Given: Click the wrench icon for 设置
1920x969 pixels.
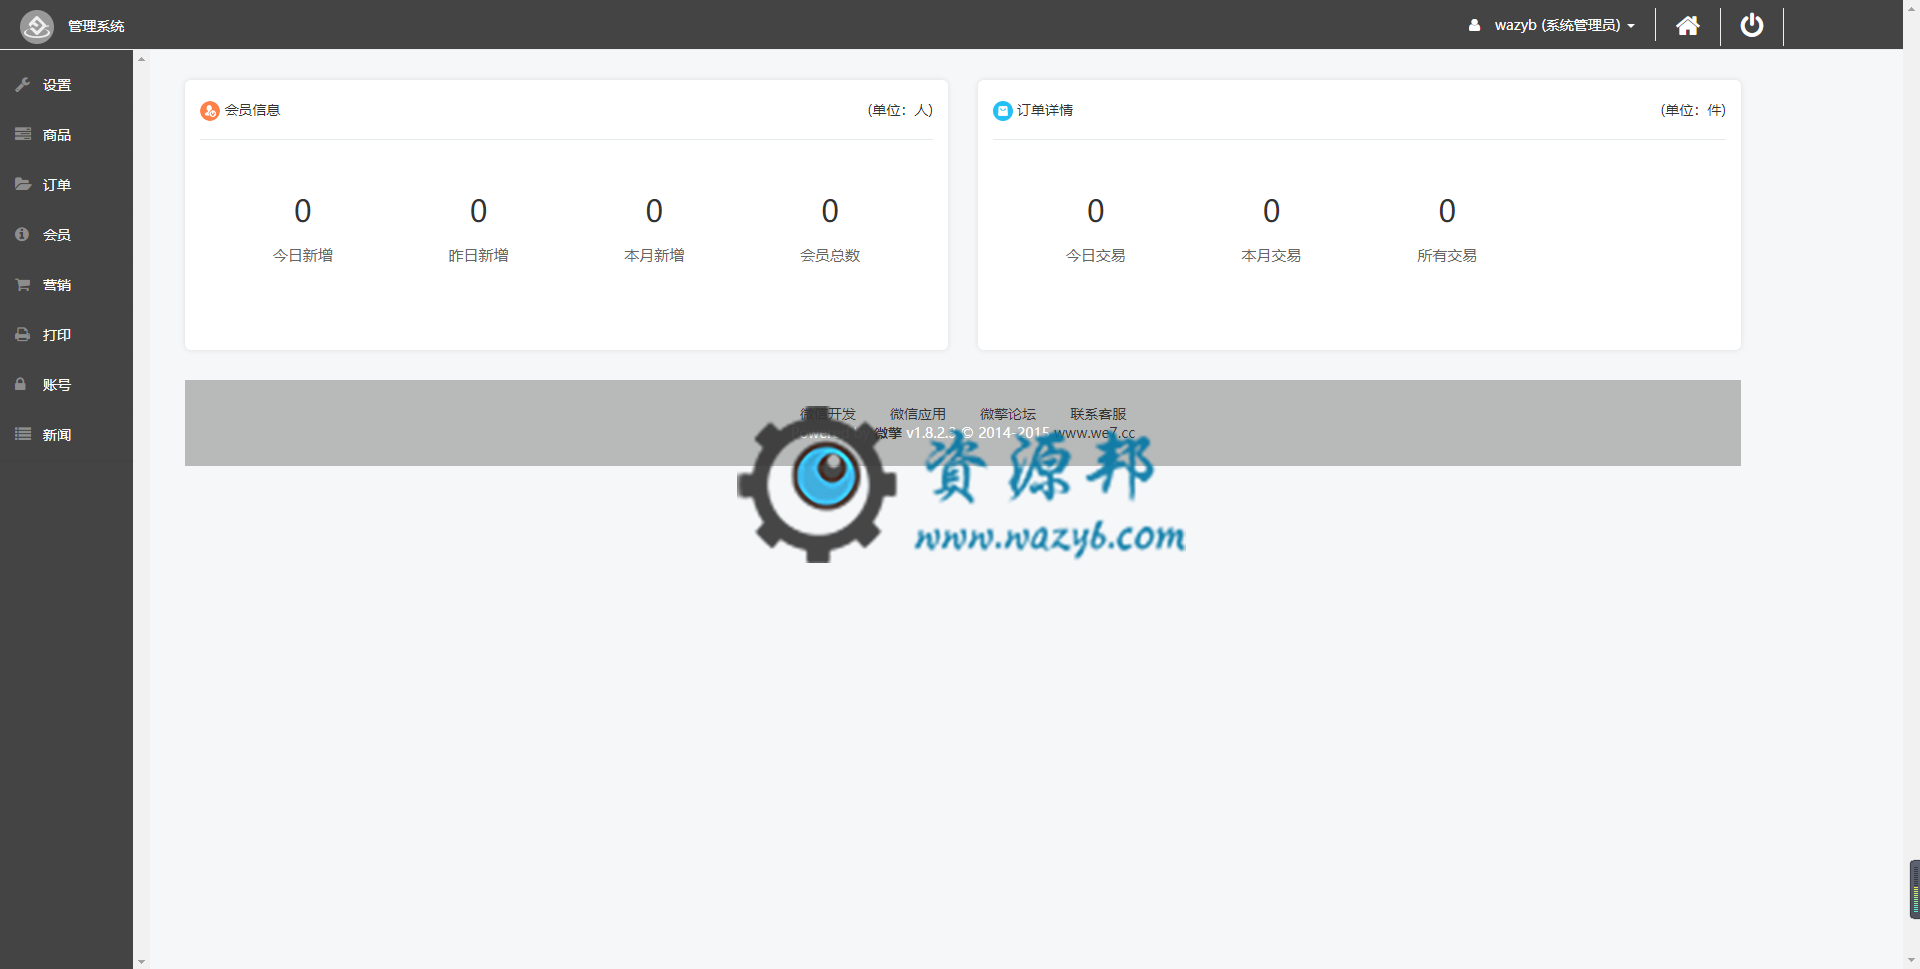Looking at the screenshot, I should [x=22, y=84].
